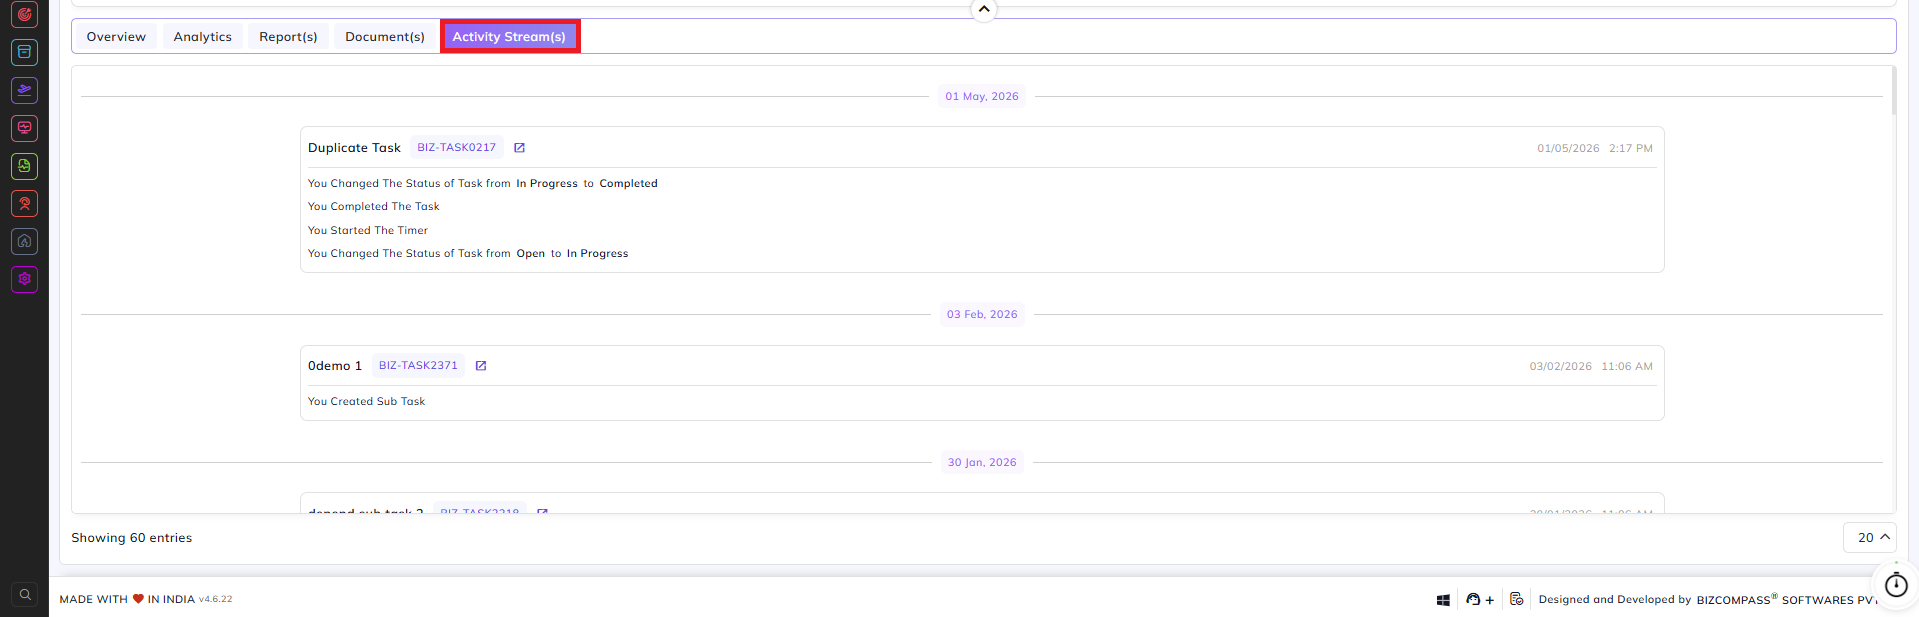Click the BIZ-TASK0217 task ID badge
Image resolution: width=1919 pixels, height=617 pixels.
pyautogui.click(x=457, y=147)
